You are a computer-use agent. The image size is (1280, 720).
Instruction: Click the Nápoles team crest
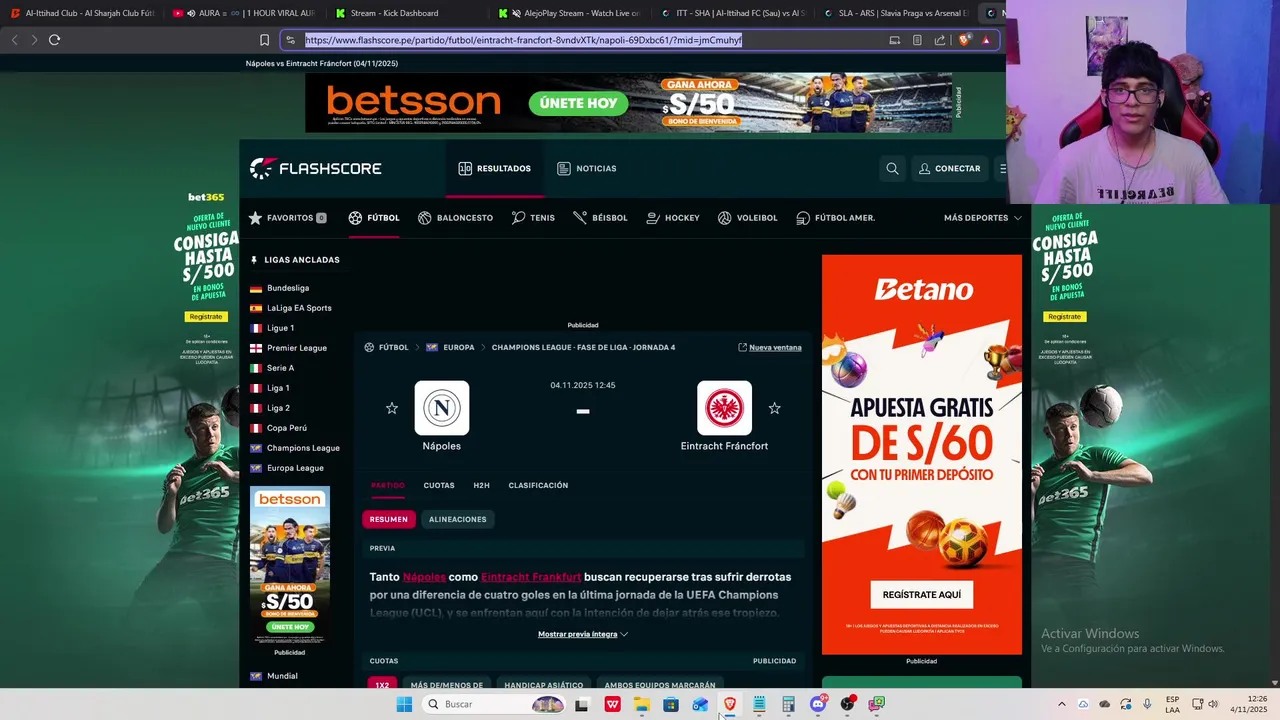(x=442, y=408)
